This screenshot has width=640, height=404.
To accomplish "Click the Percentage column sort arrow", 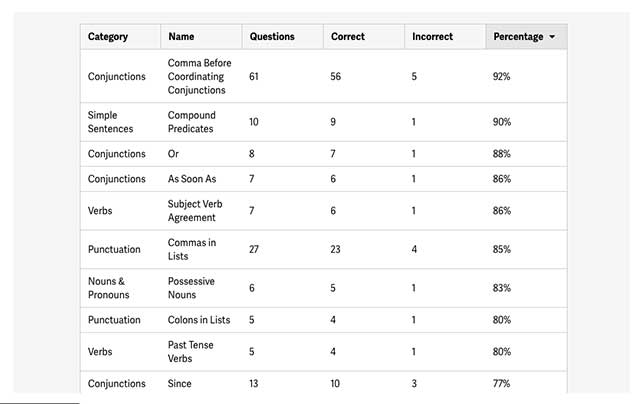I will [553, 37].
